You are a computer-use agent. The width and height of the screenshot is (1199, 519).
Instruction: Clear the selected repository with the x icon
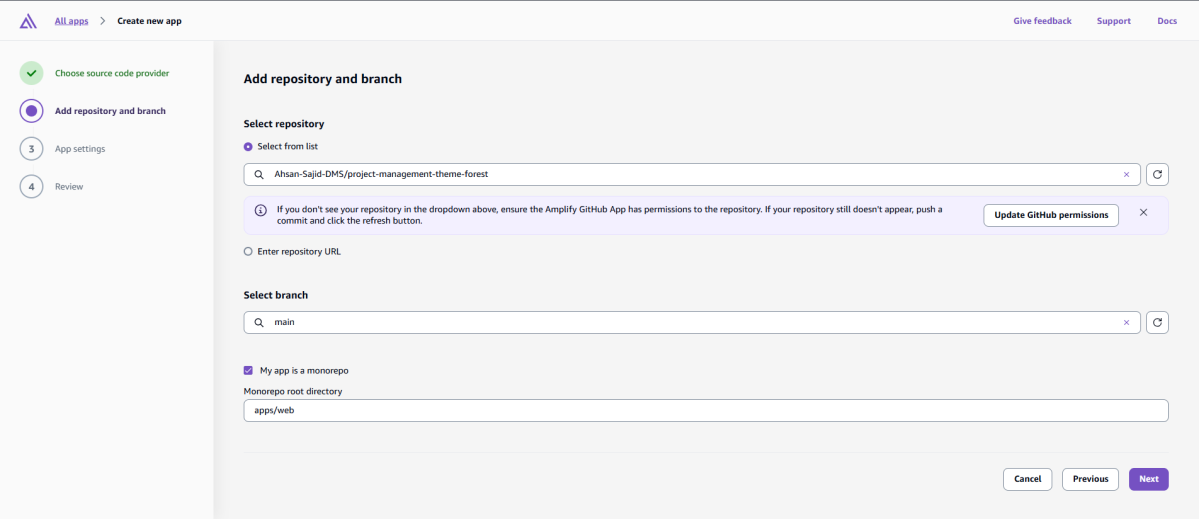point(1126,174)
